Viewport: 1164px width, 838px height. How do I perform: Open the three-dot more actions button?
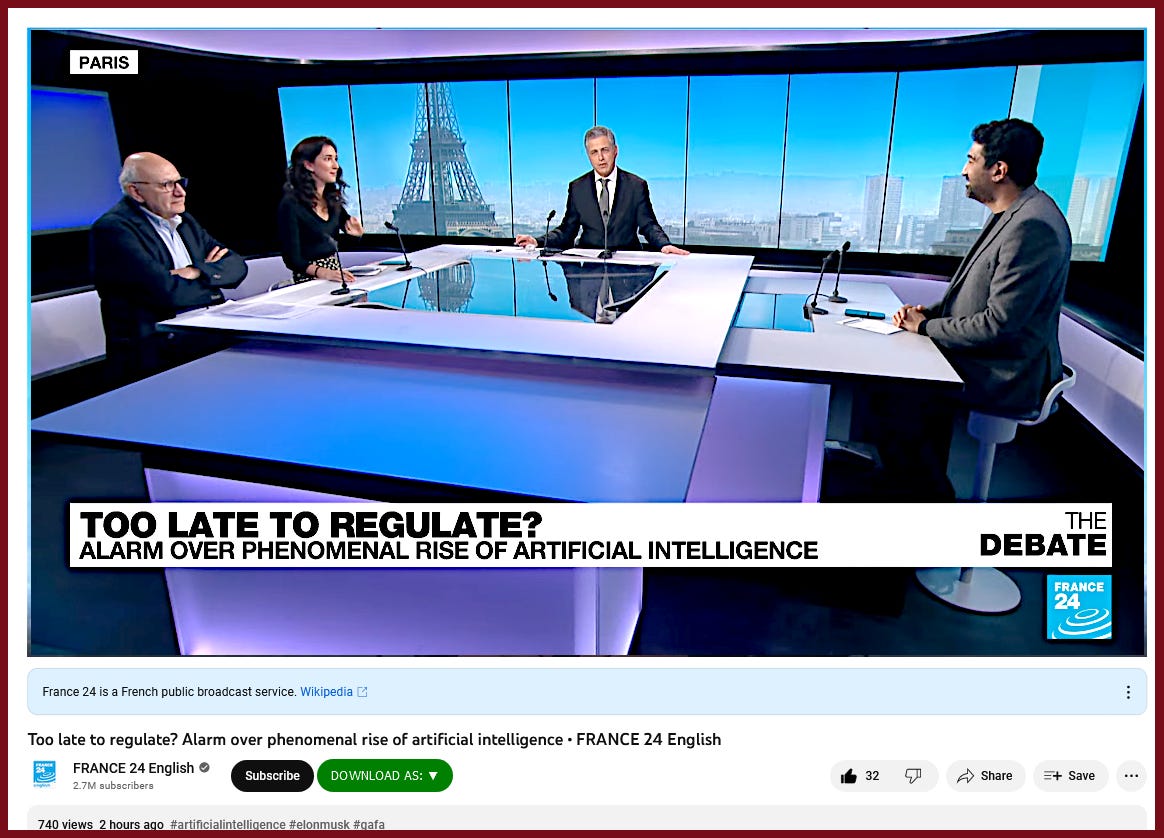coord(1131,776)
